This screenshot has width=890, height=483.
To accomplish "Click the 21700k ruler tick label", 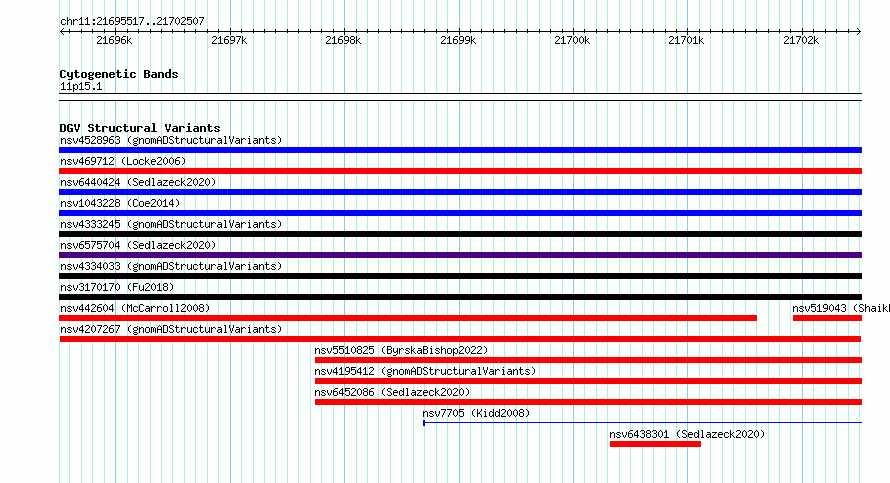I will 572,40.
